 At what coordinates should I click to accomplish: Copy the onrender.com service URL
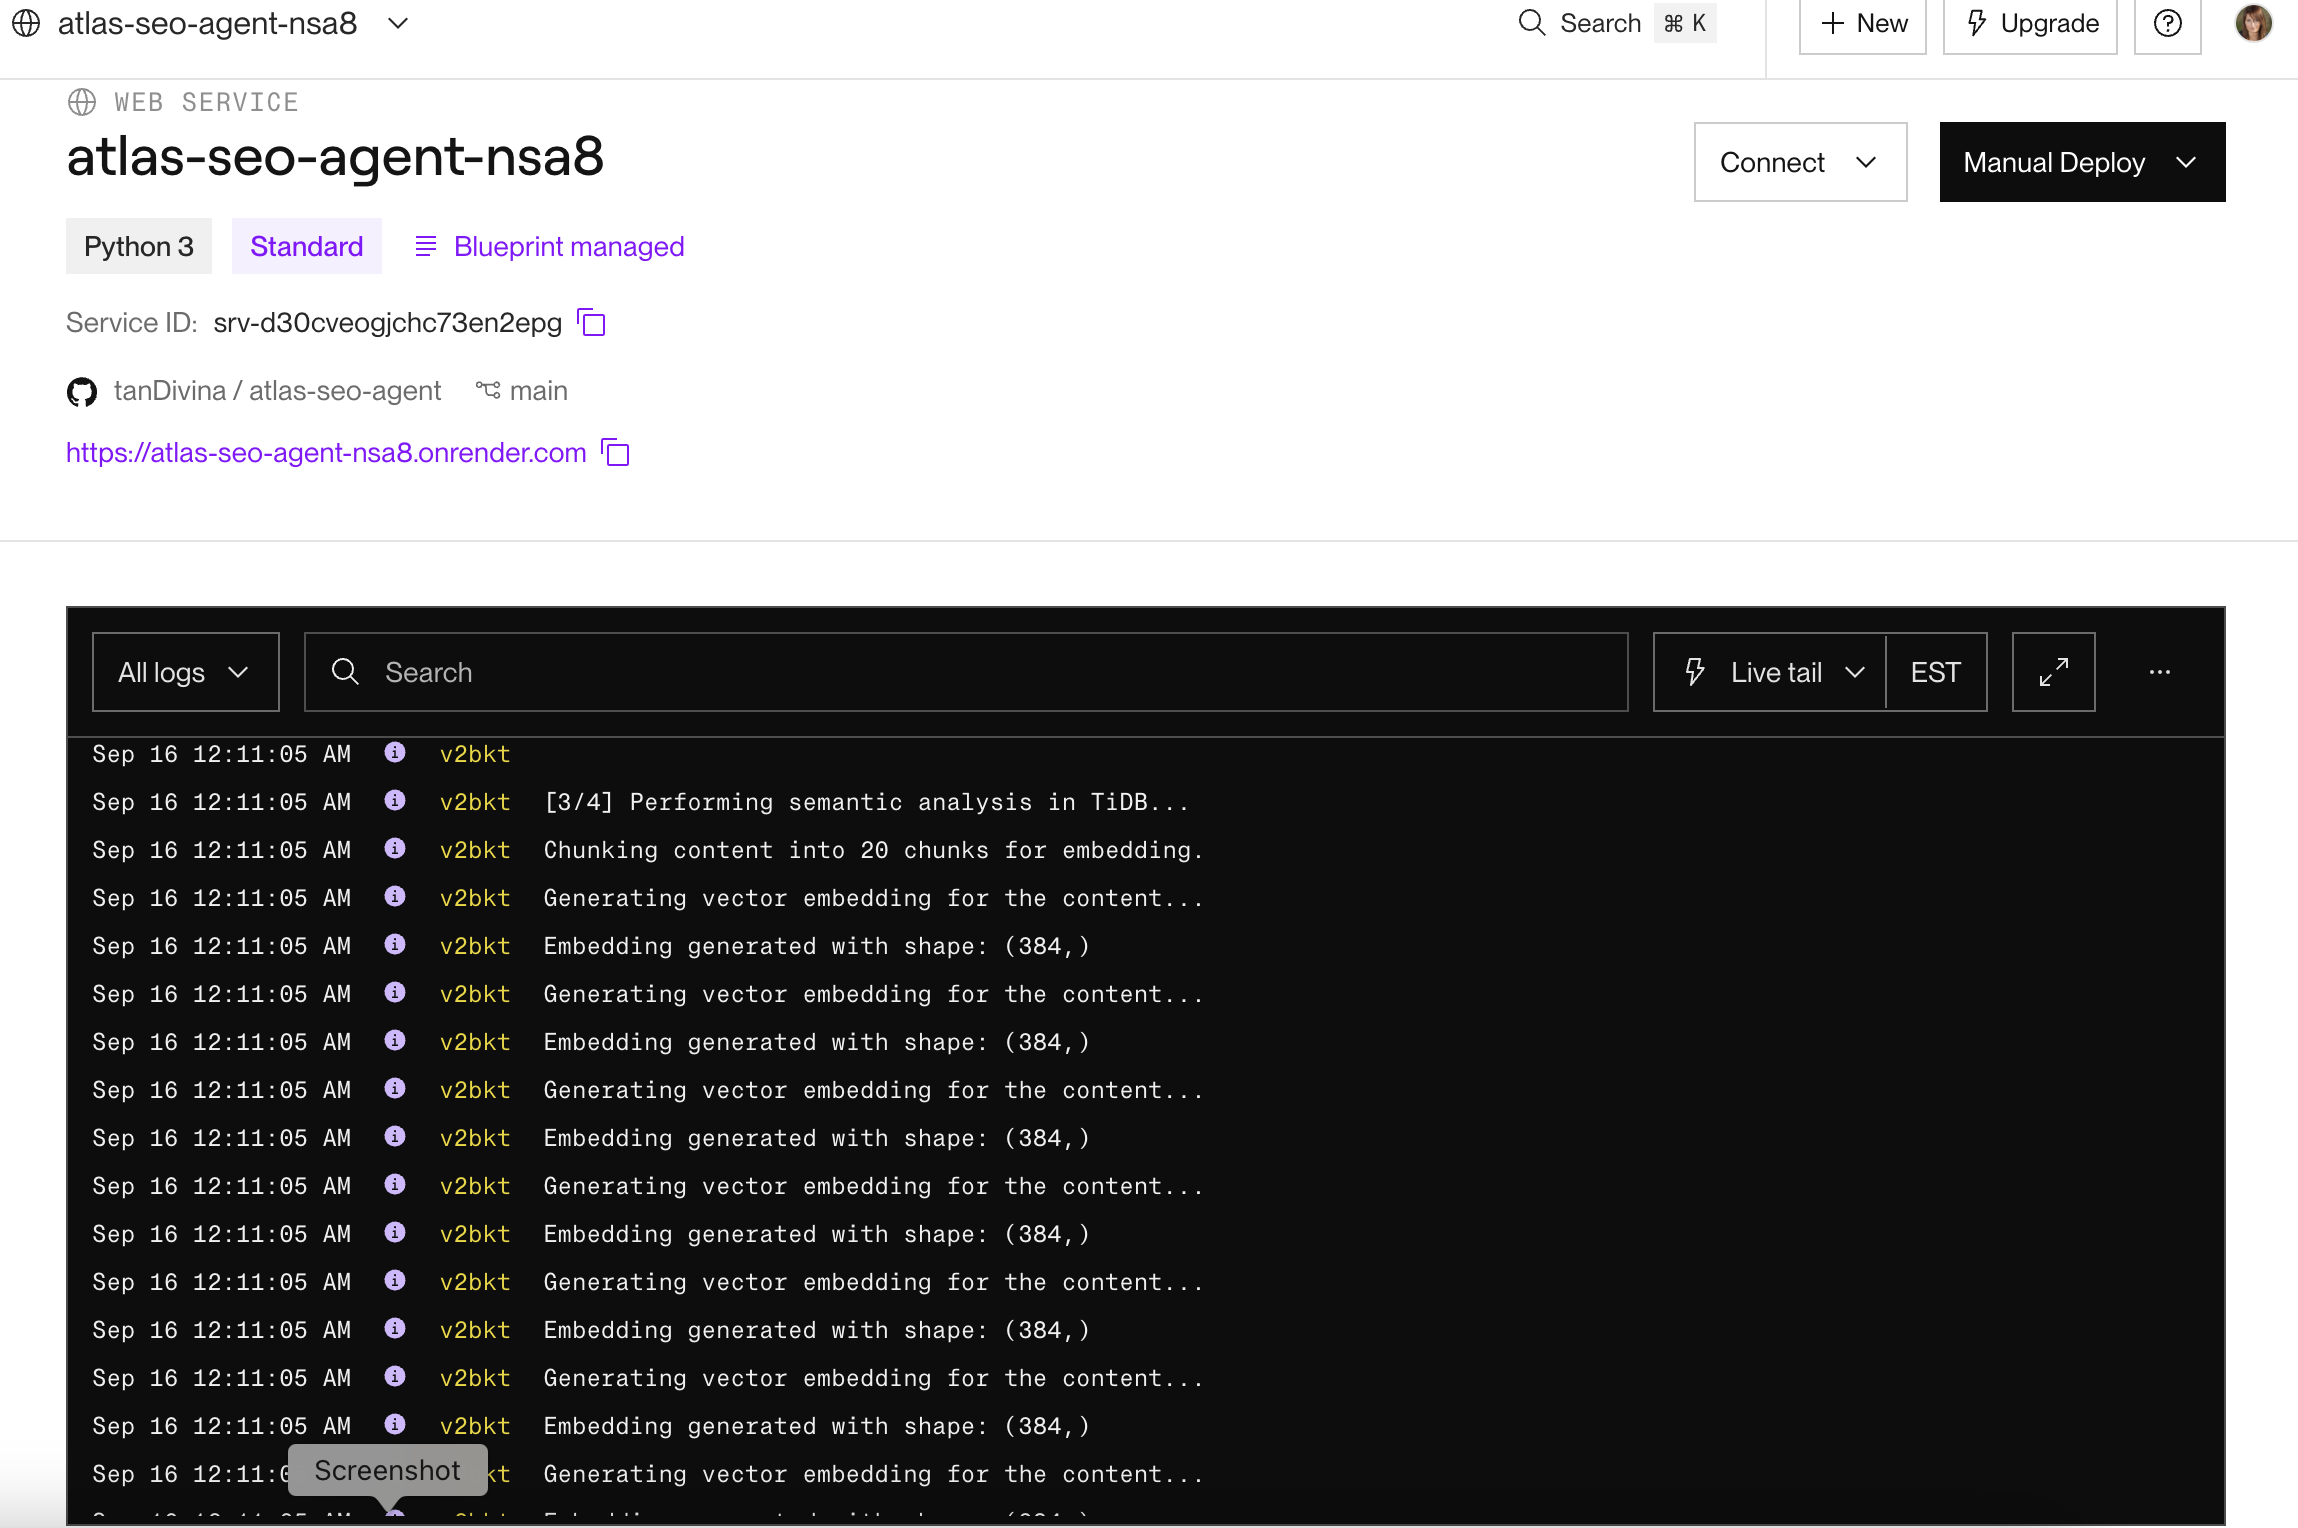coord(616,453)
